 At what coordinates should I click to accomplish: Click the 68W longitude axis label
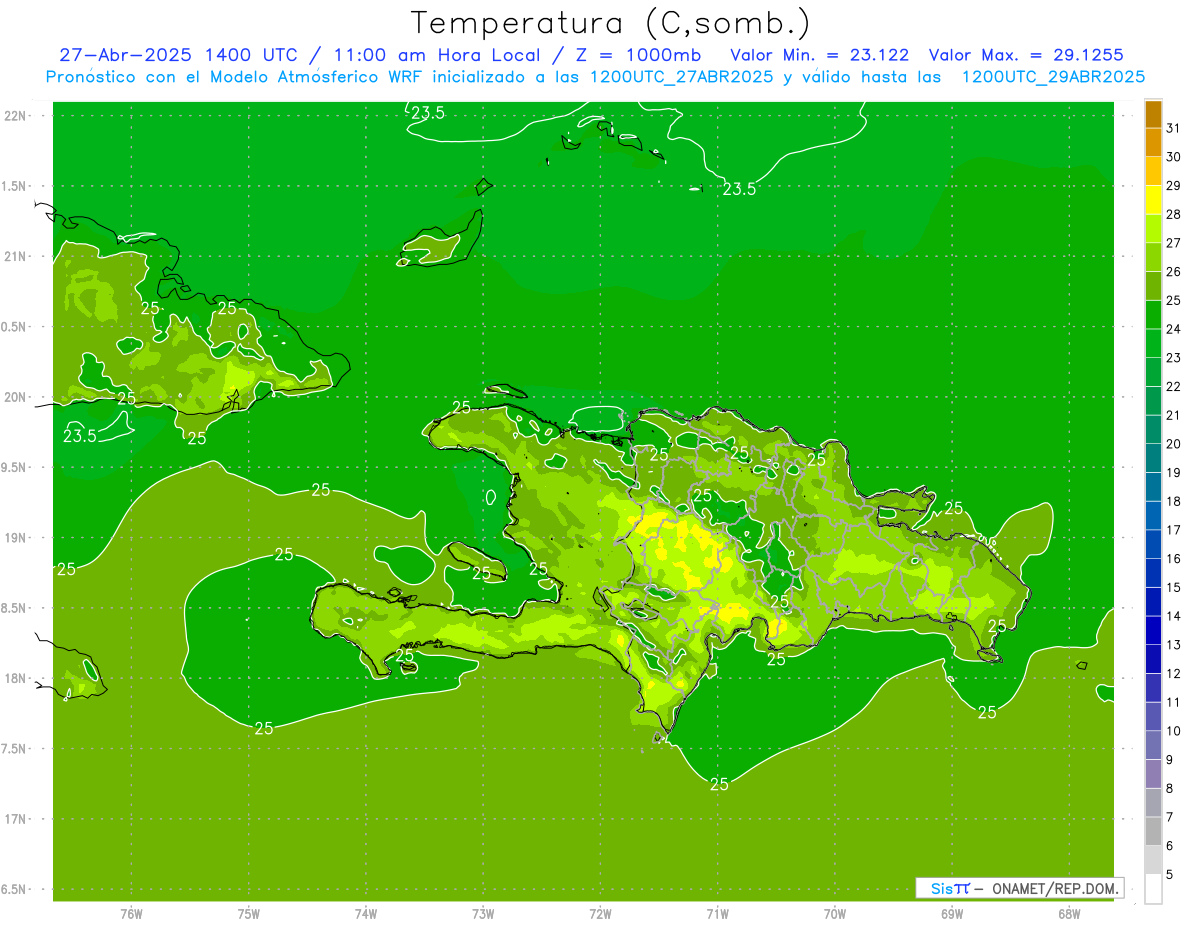(1069, 913)
